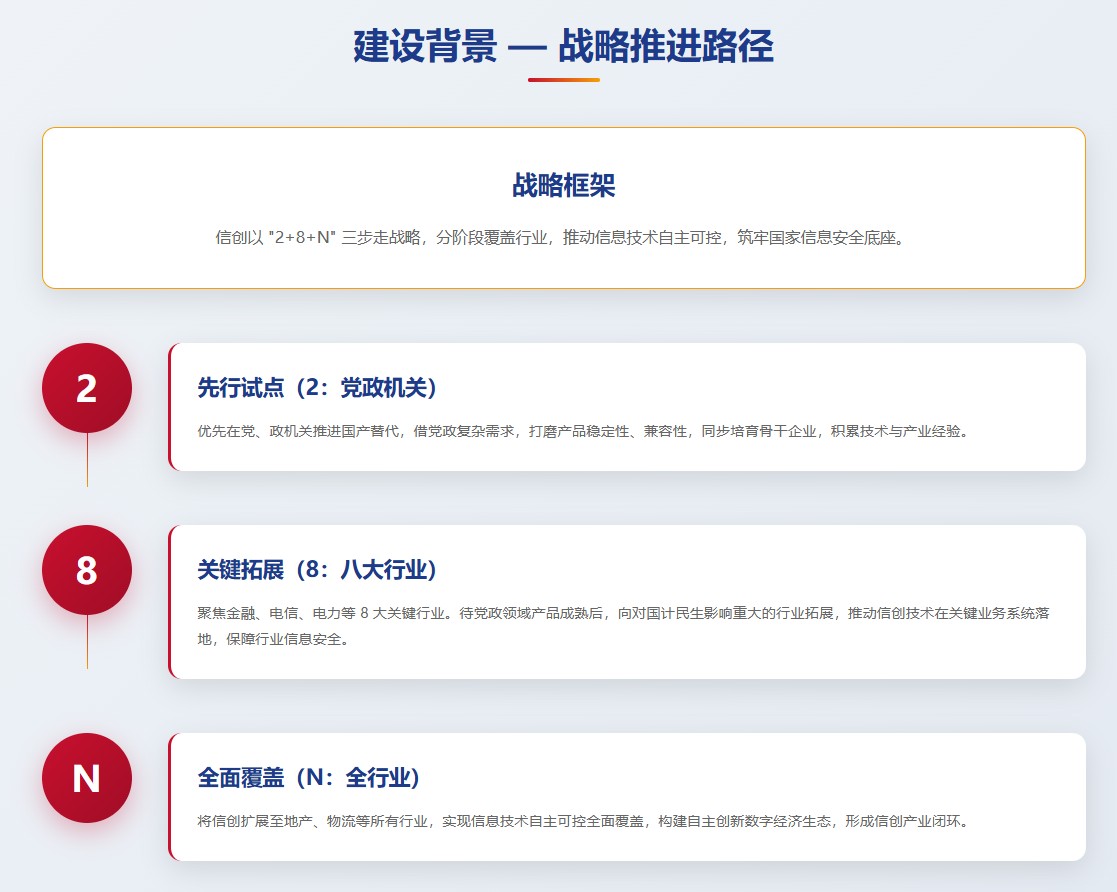Click the 战略框架 heading
The width and height of the screenshot is (1117, 892).
pyautogui.click(x=563, y=185)
